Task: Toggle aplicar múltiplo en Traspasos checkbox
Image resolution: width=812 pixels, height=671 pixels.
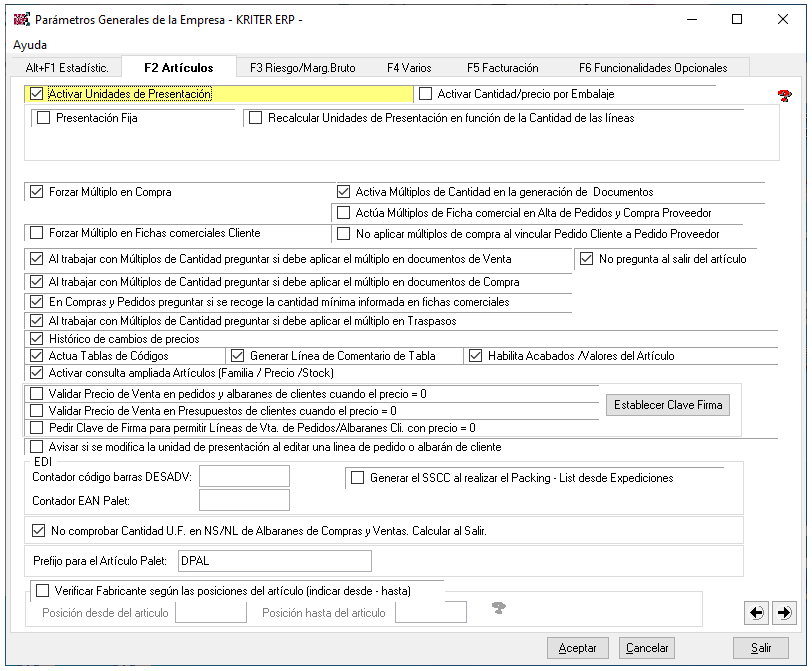Action: tap(36, 321)
